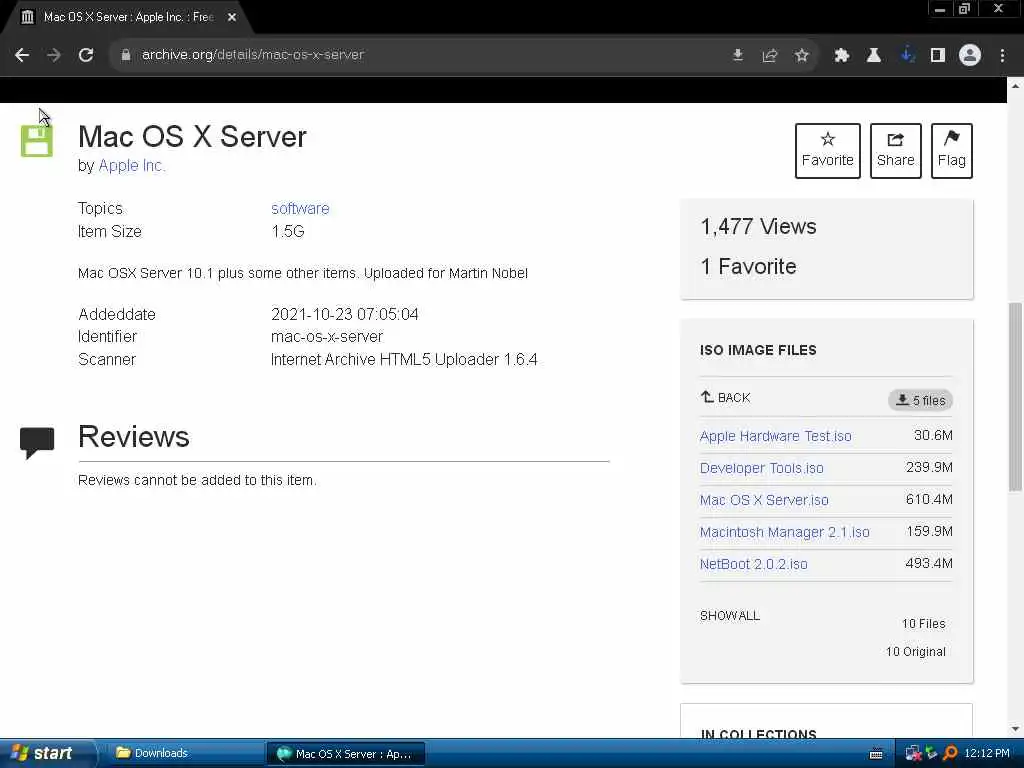
Task: Click the orange magnifier tray icon
Action: 950,754
